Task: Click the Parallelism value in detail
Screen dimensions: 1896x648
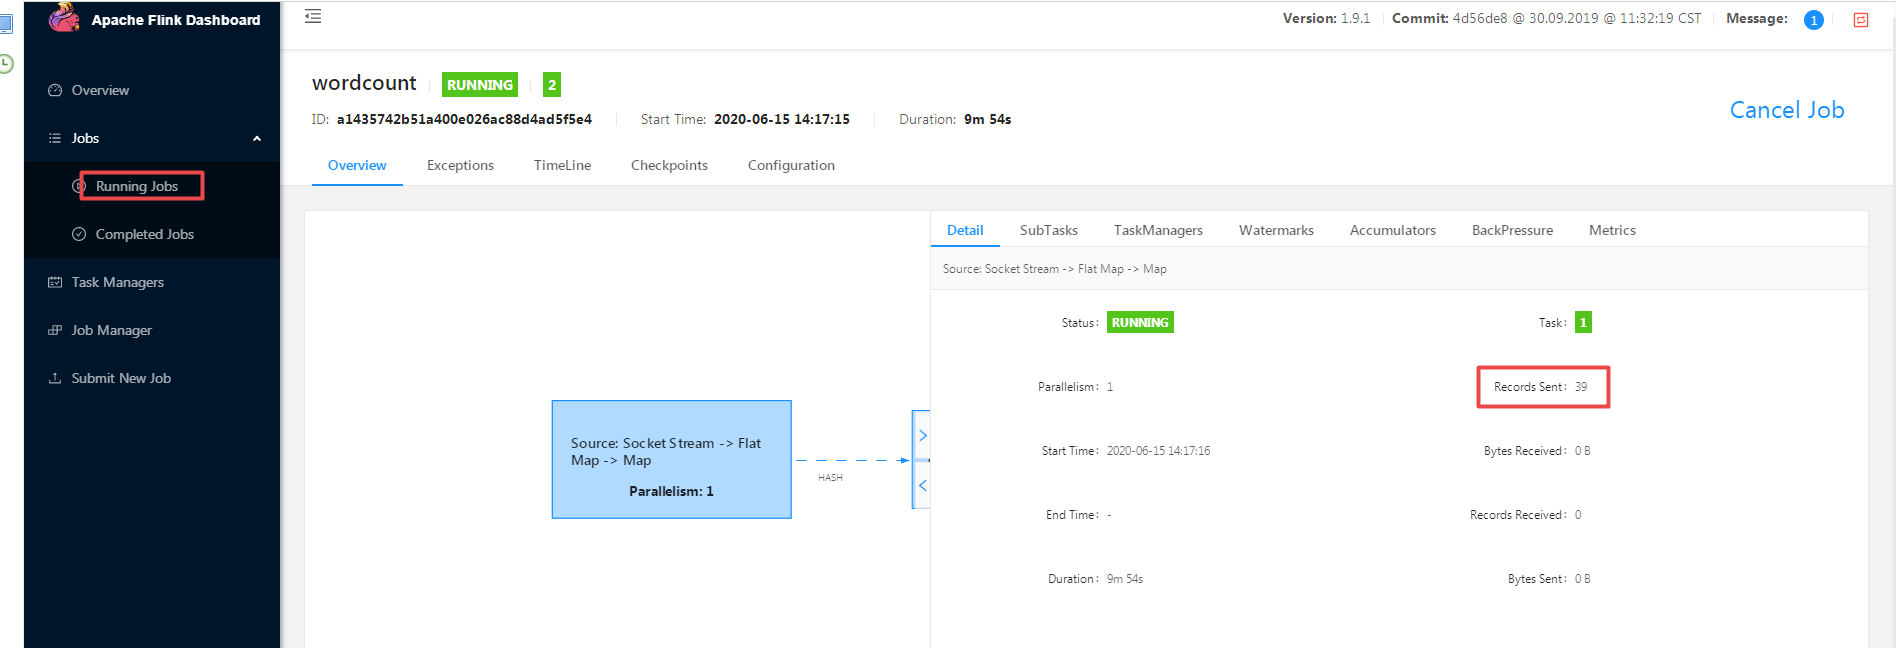Action: [x=1110, y=387]
